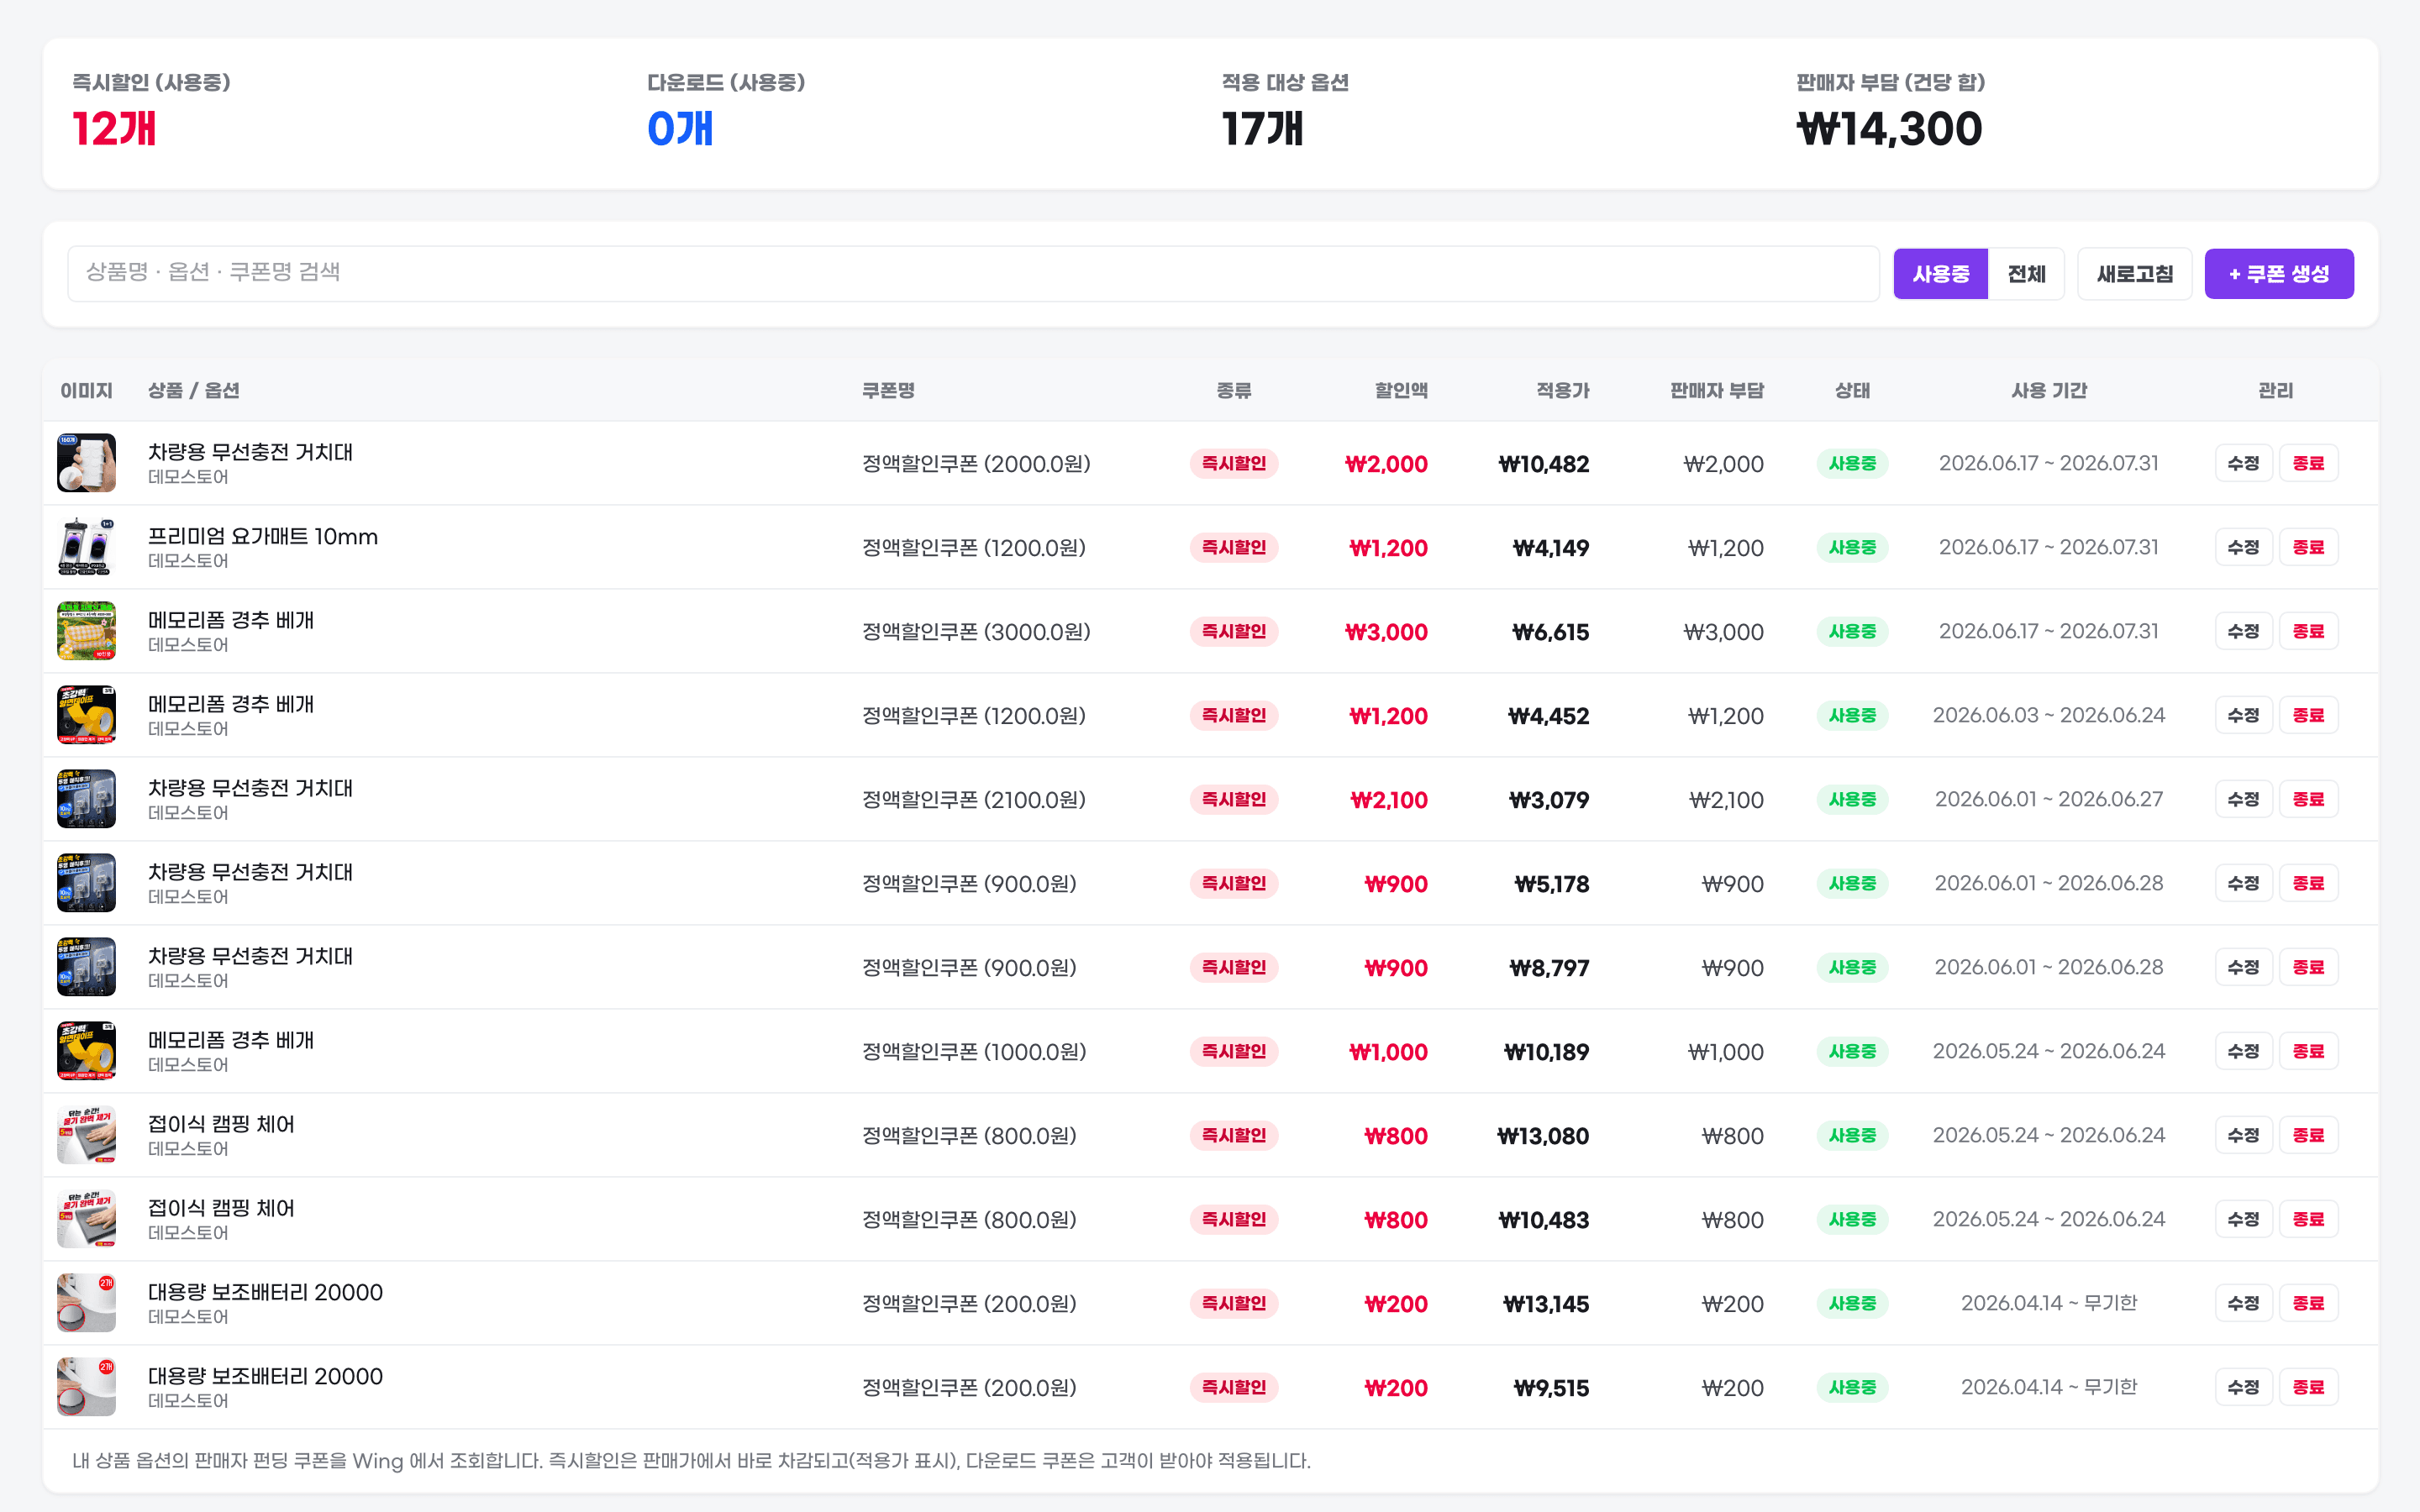
Task: End the 2100.0원 차량용 거치대 coupon
Action: tap(2308, 799)
